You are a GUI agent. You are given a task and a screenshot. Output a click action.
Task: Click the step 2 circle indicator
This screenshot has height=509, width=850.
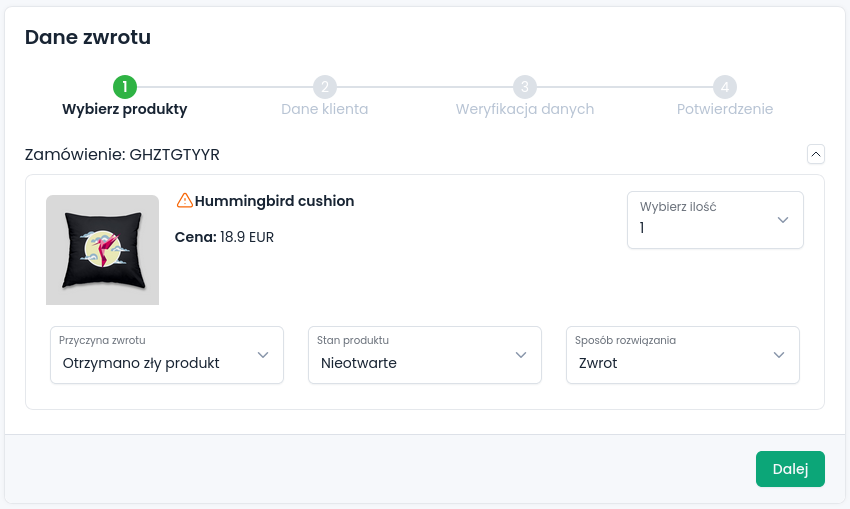tap(324, 87)
